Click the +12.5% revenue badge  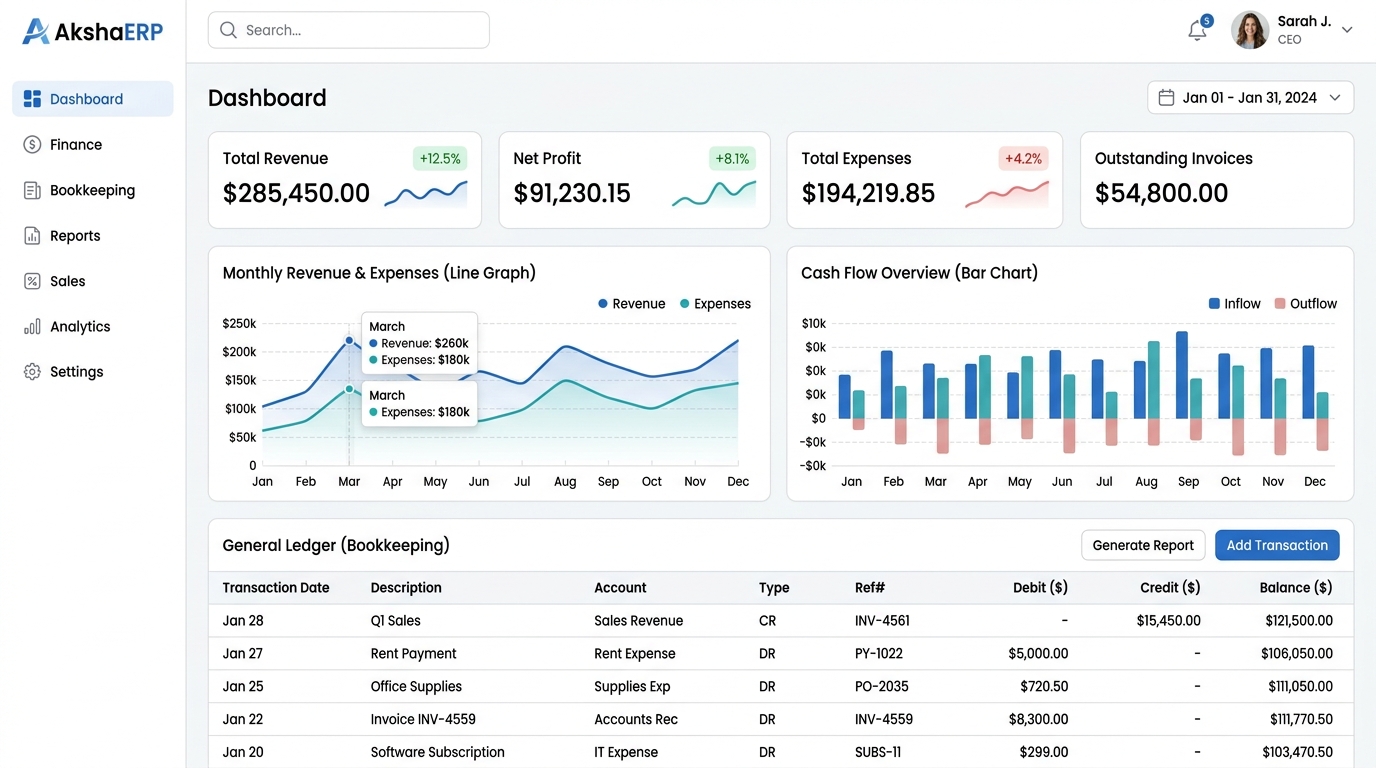click(x=440, y=158)
